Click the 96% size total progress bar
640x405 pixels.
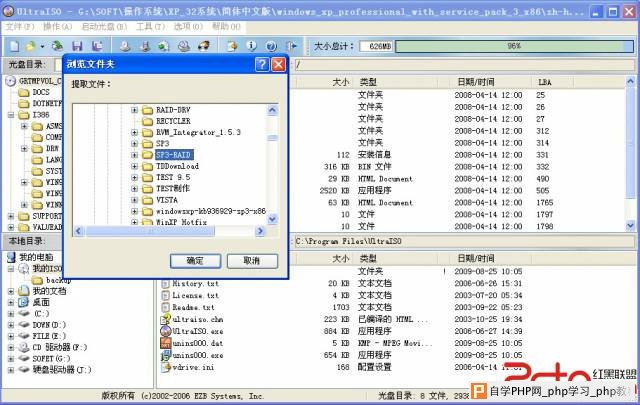tap(514, 46)
